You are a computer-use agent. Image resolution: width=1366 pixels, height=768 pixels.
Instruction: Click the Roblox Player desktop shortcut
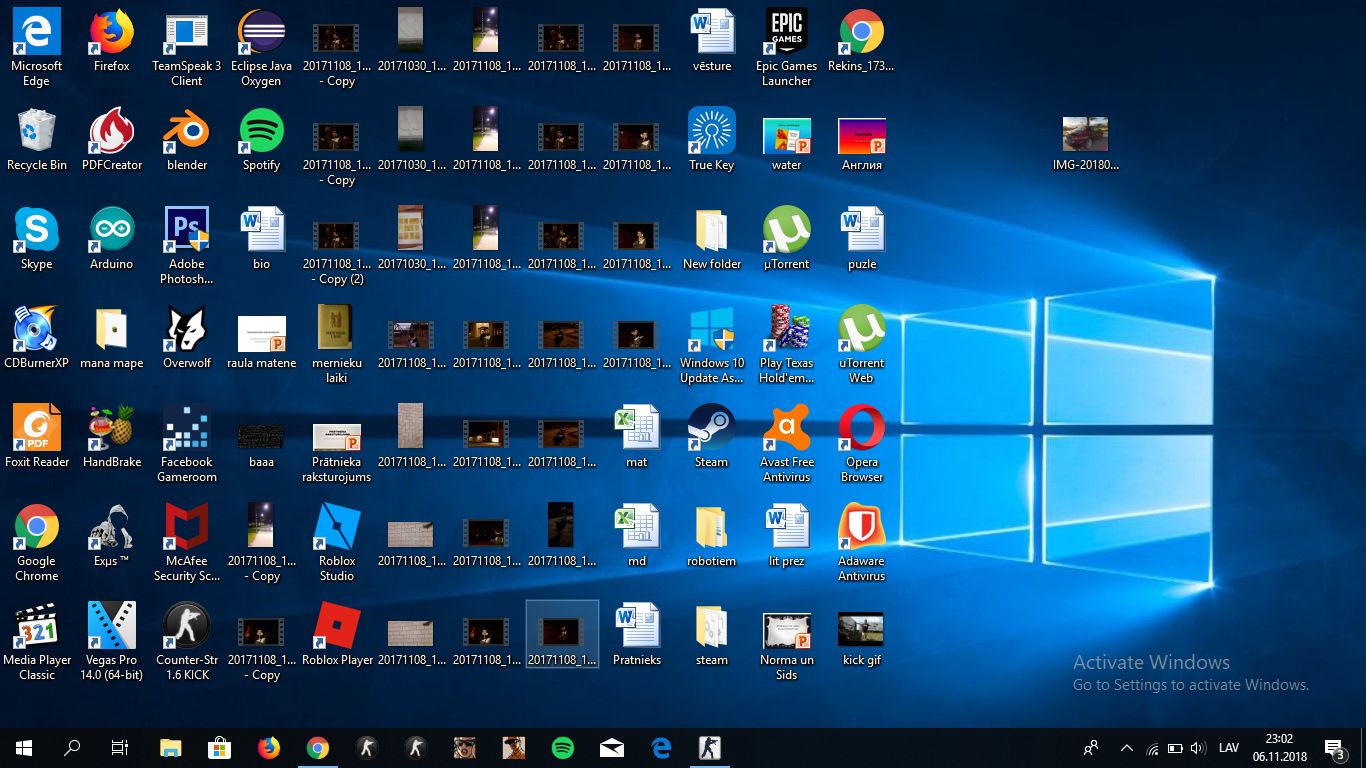[337, 634]
